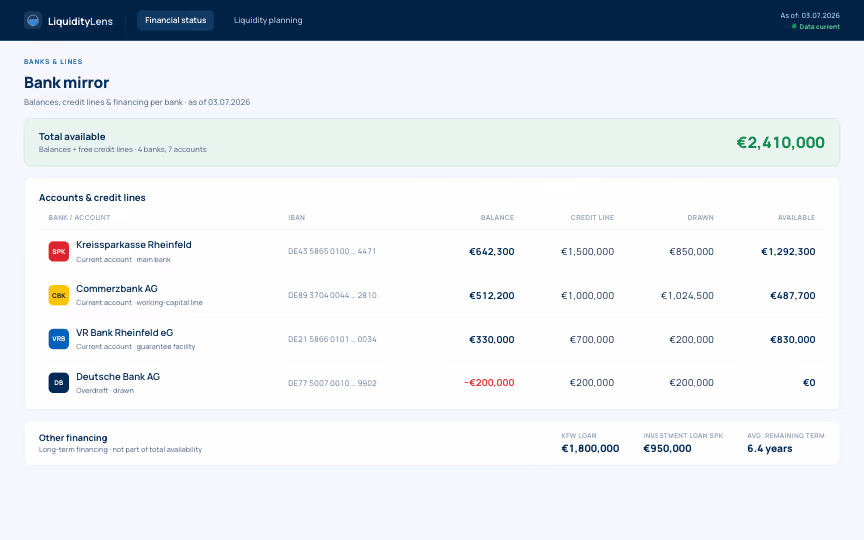Click the KfW loan €1,800,000 value

(x=590, y=449)
